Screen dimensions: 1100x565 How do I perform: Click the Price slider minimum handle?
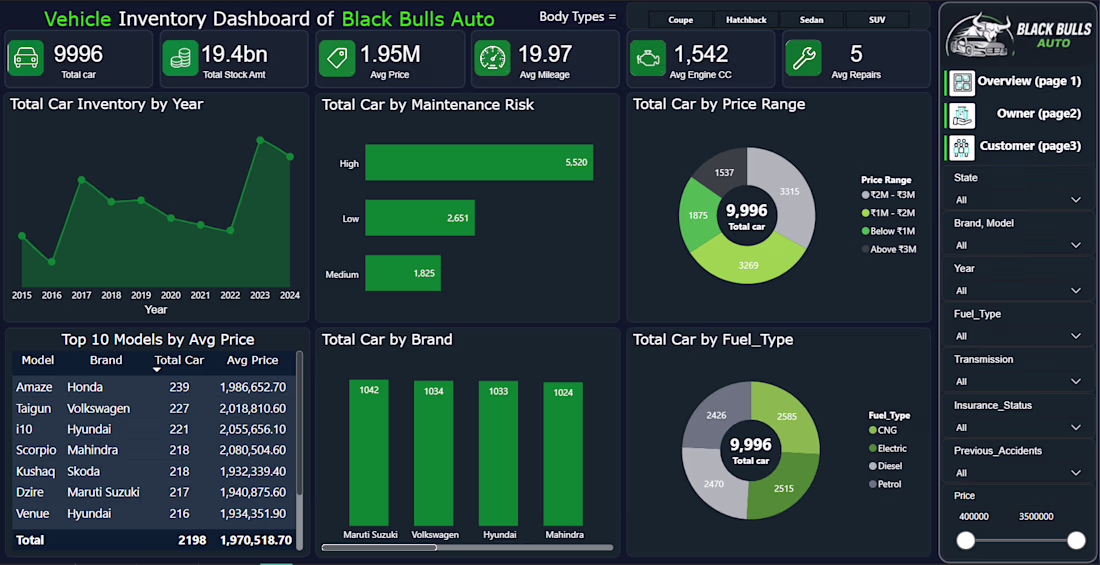point(966,540)
